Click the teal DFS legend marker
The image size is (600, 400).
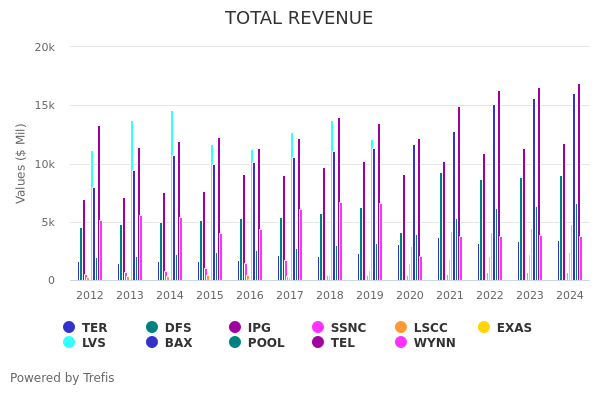pos(152,327)
